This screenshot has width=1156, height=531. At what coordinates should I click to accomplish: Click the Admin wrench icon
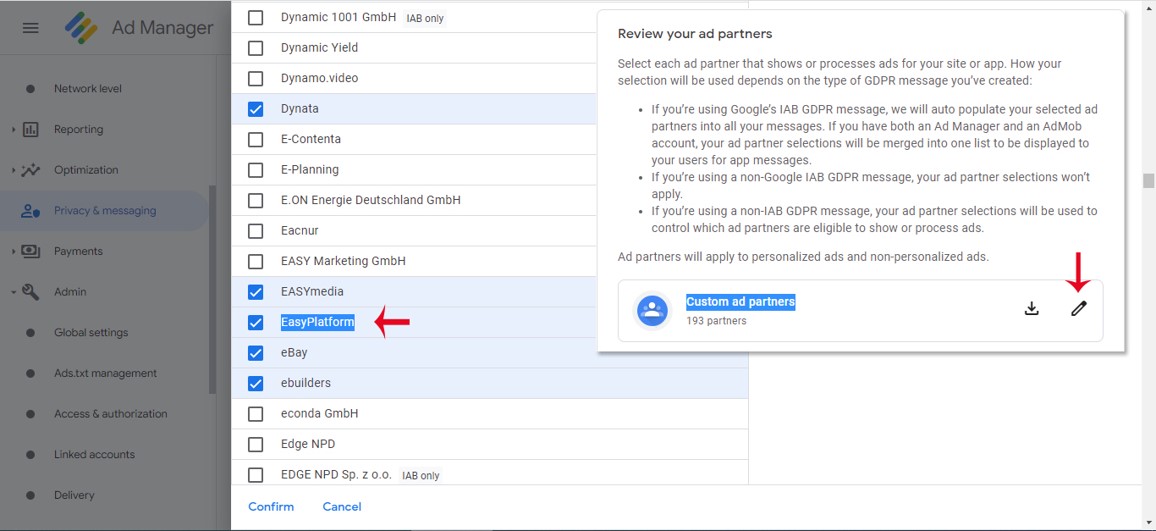(x=30, y=292)
